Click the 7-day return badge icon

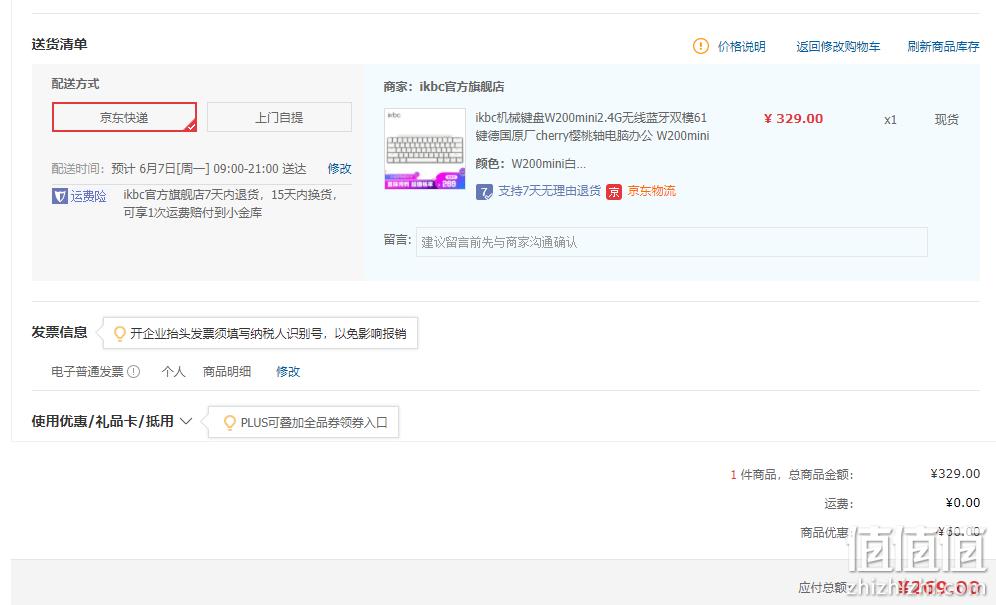[484, 191]
